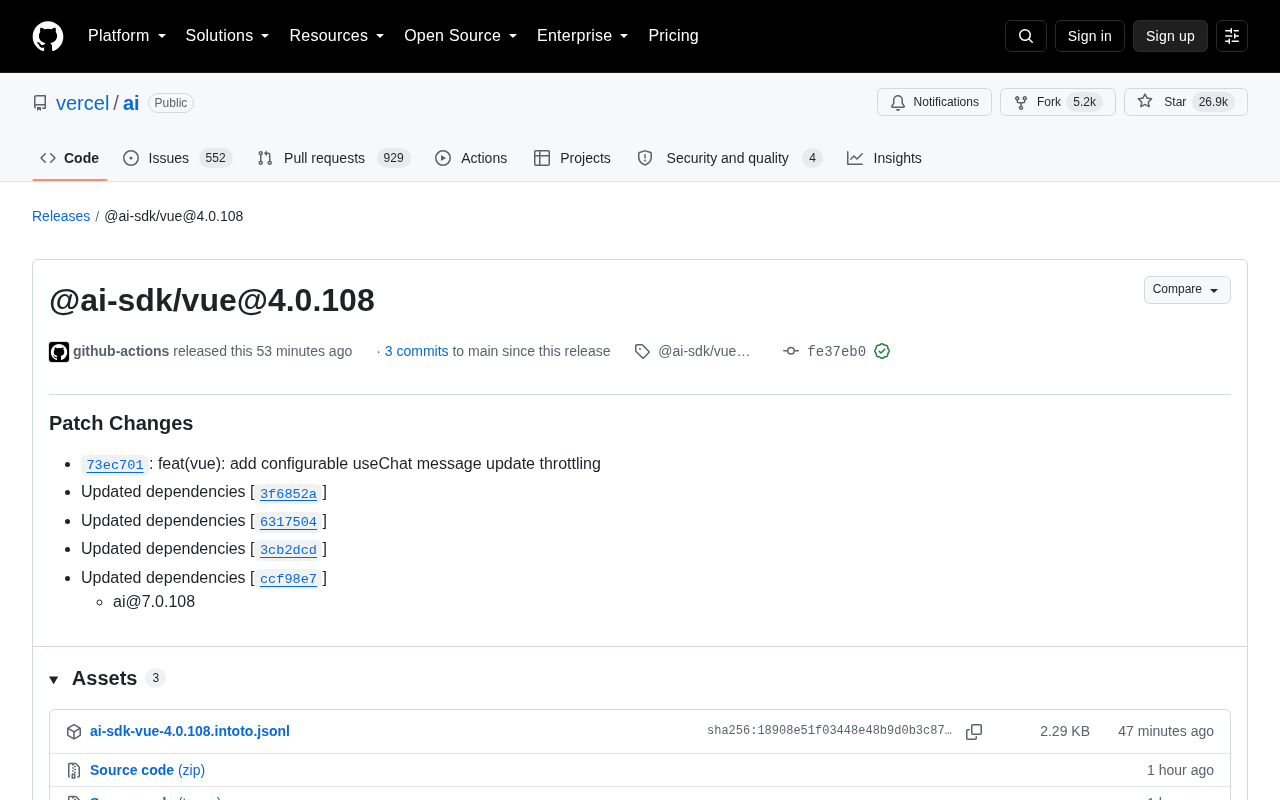Switch to the Insights tab

click(884, 158)
